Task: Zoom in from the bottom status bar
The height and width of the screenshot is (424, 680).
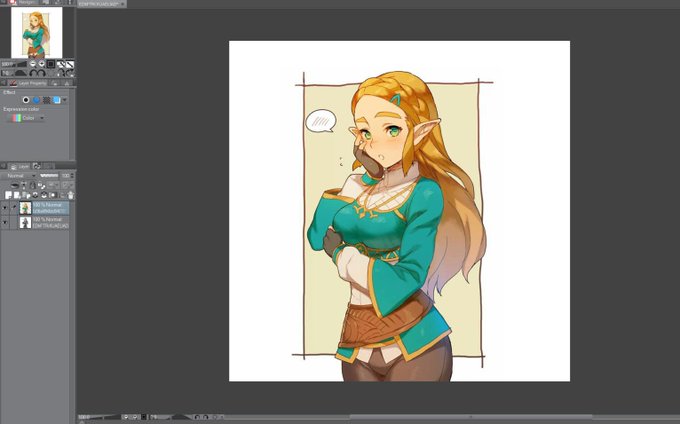Action: (x=135, y=417)
